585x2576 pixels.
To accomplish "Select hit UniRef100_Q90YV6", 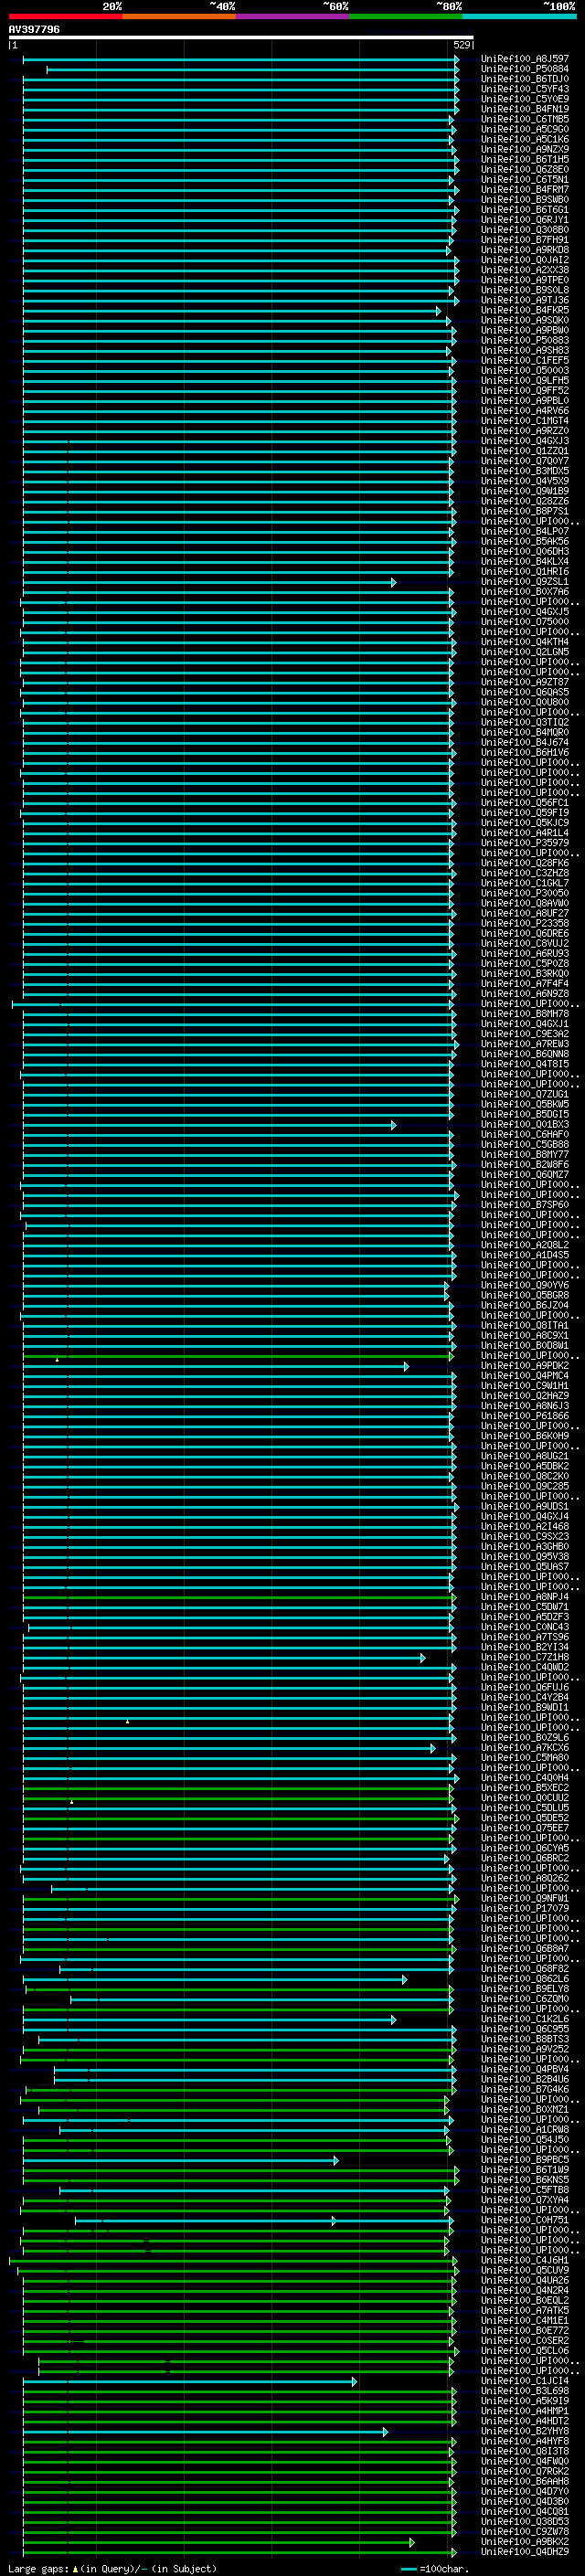I will (525, 1286).
